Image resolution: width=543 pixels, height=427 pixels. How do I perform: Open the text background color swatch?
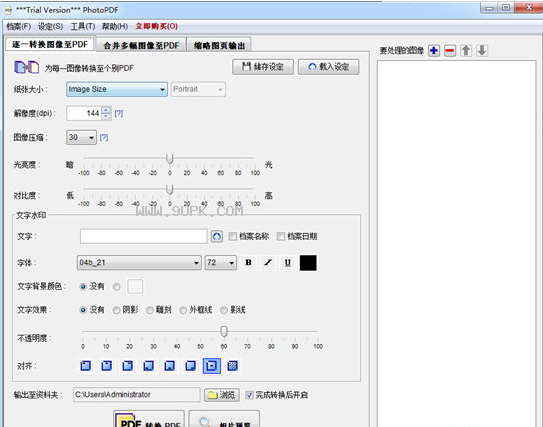[135, 286]
